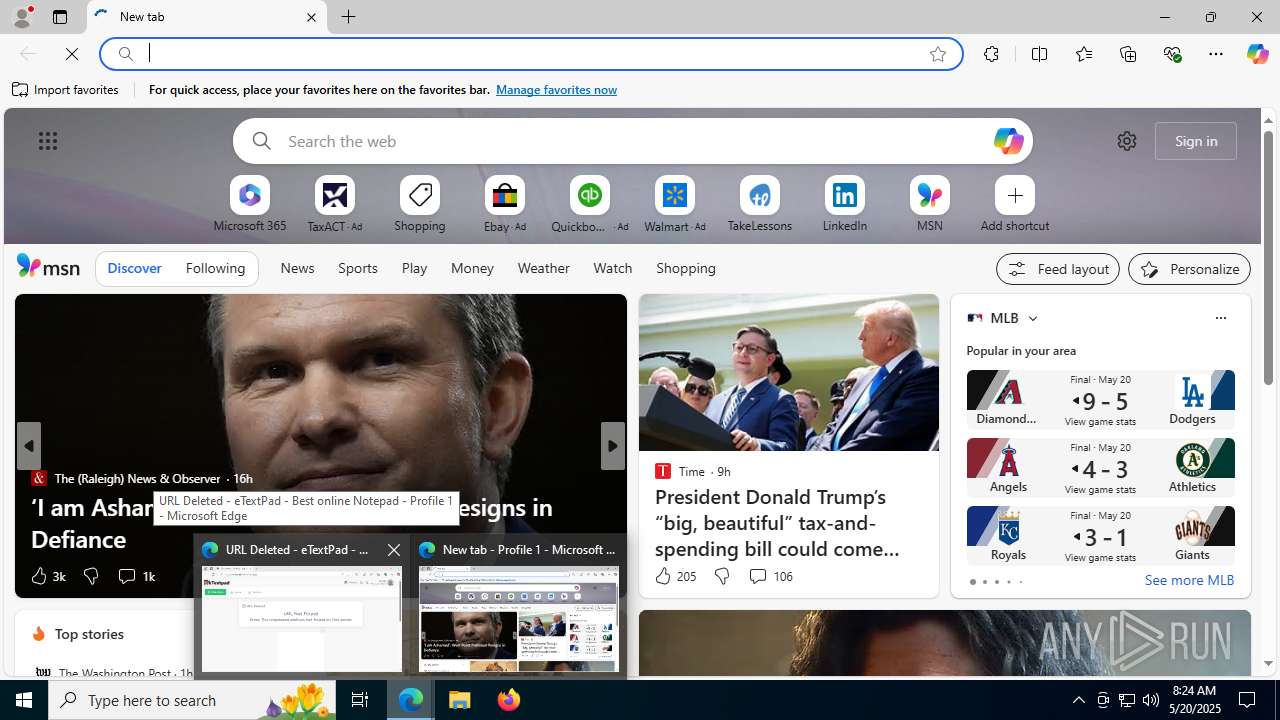
Task: Open the Shopping category in MSN nav
Action: click(686, 268)
